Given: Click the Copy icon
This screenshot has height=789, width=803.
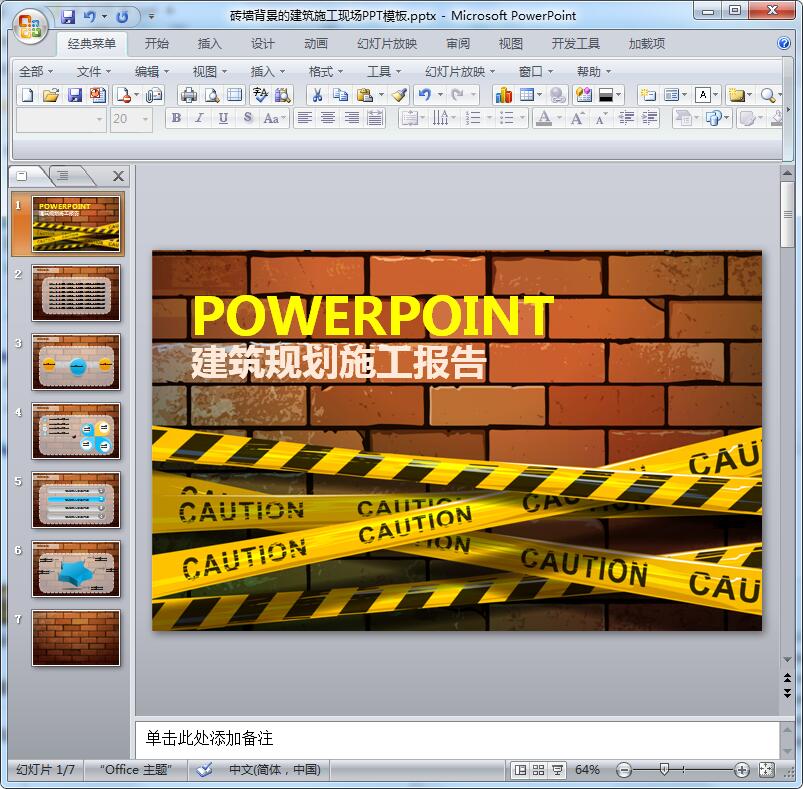Looking at the screenshot, I should click(x=341, y=95).
